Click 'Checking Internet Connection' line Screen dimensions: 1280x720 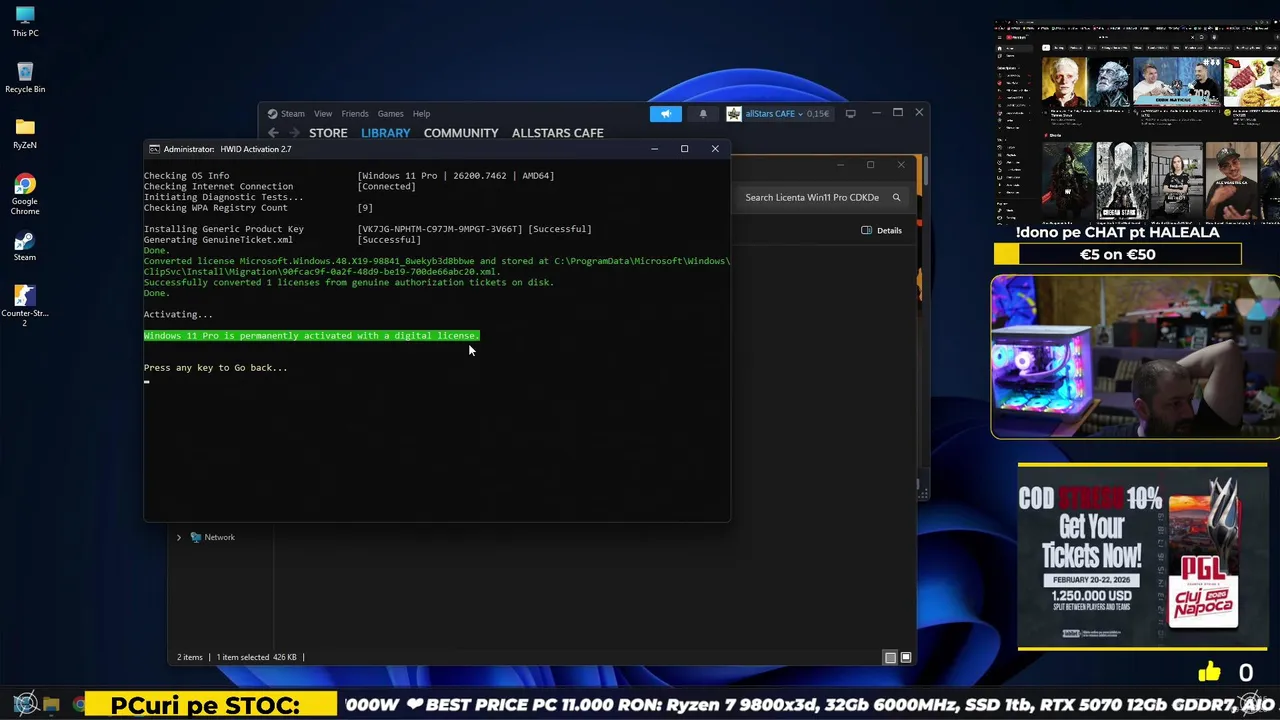(x=218, y=186)
